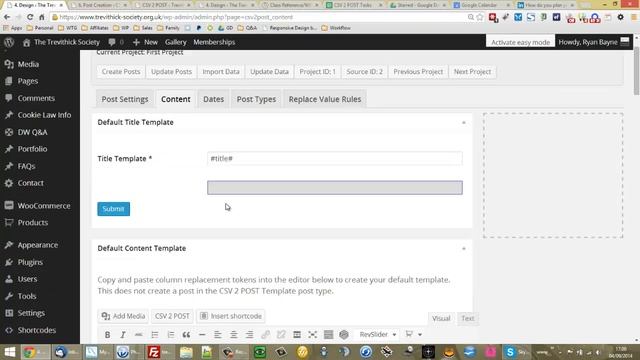Open the shopping cart shortcode dropdown
Viewport: 640px width, 360px height.
click(413, 335)
